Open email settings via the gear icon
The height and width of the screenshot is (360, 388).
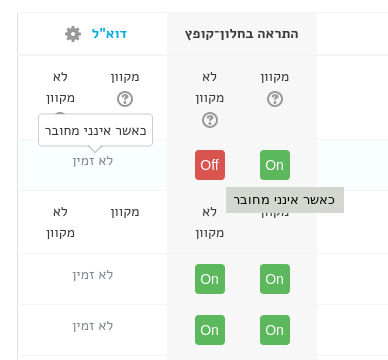click(73, 34)
